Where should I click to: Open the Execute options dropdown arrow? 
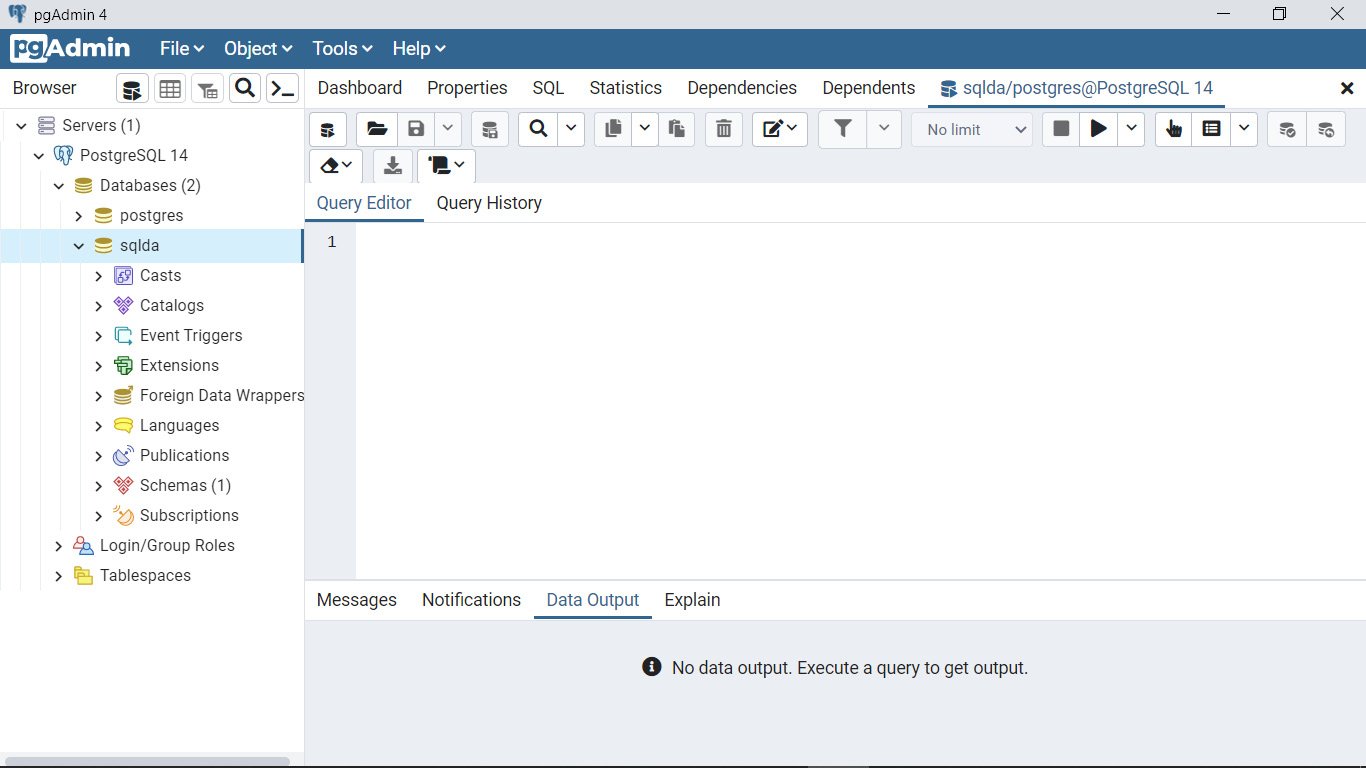click(1131, 130)
